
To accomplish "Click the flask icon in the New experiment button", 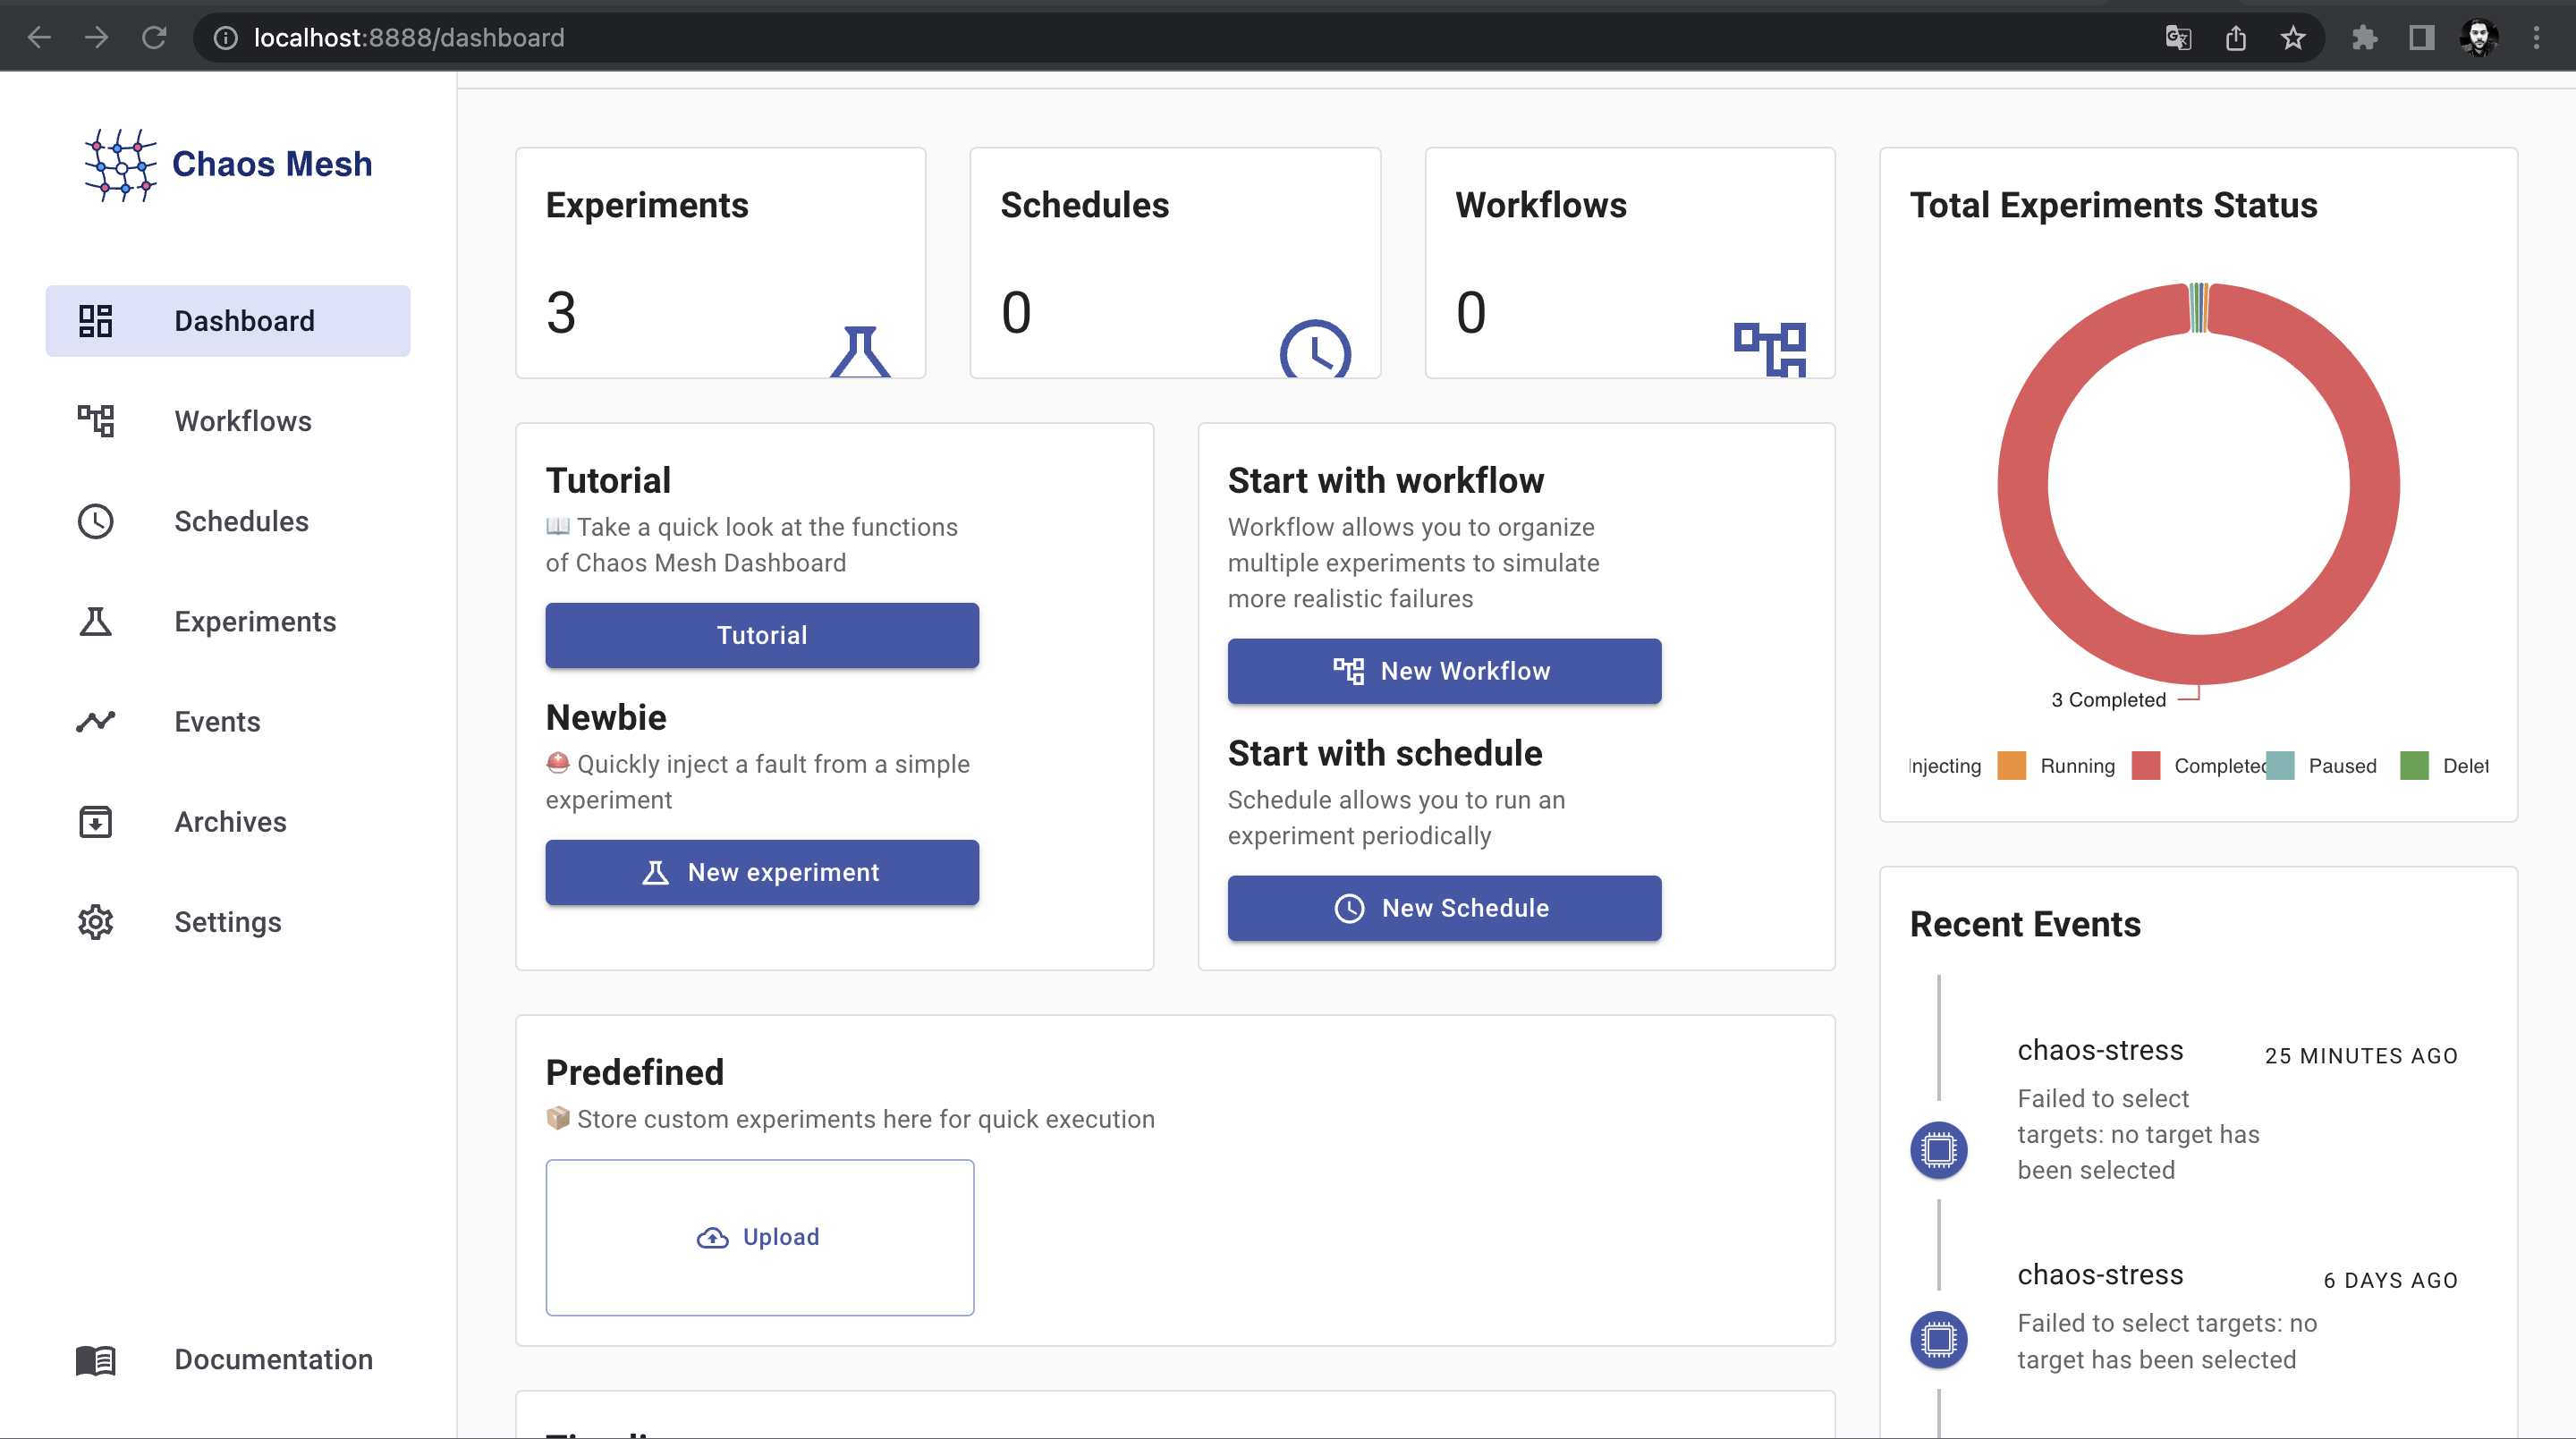I will tap(655, 873).
